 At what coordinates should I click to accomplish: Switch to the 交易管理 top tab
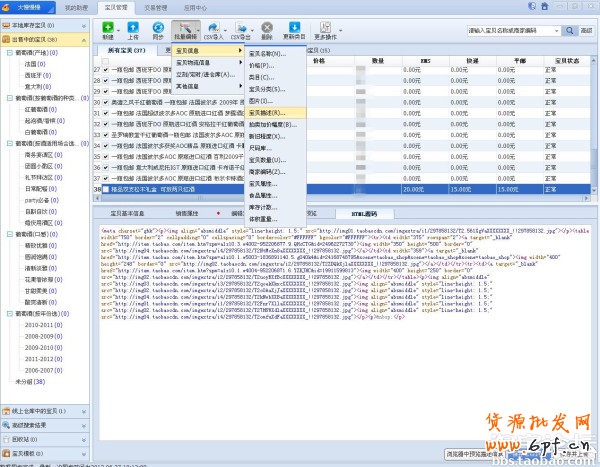tap(155, 8)
